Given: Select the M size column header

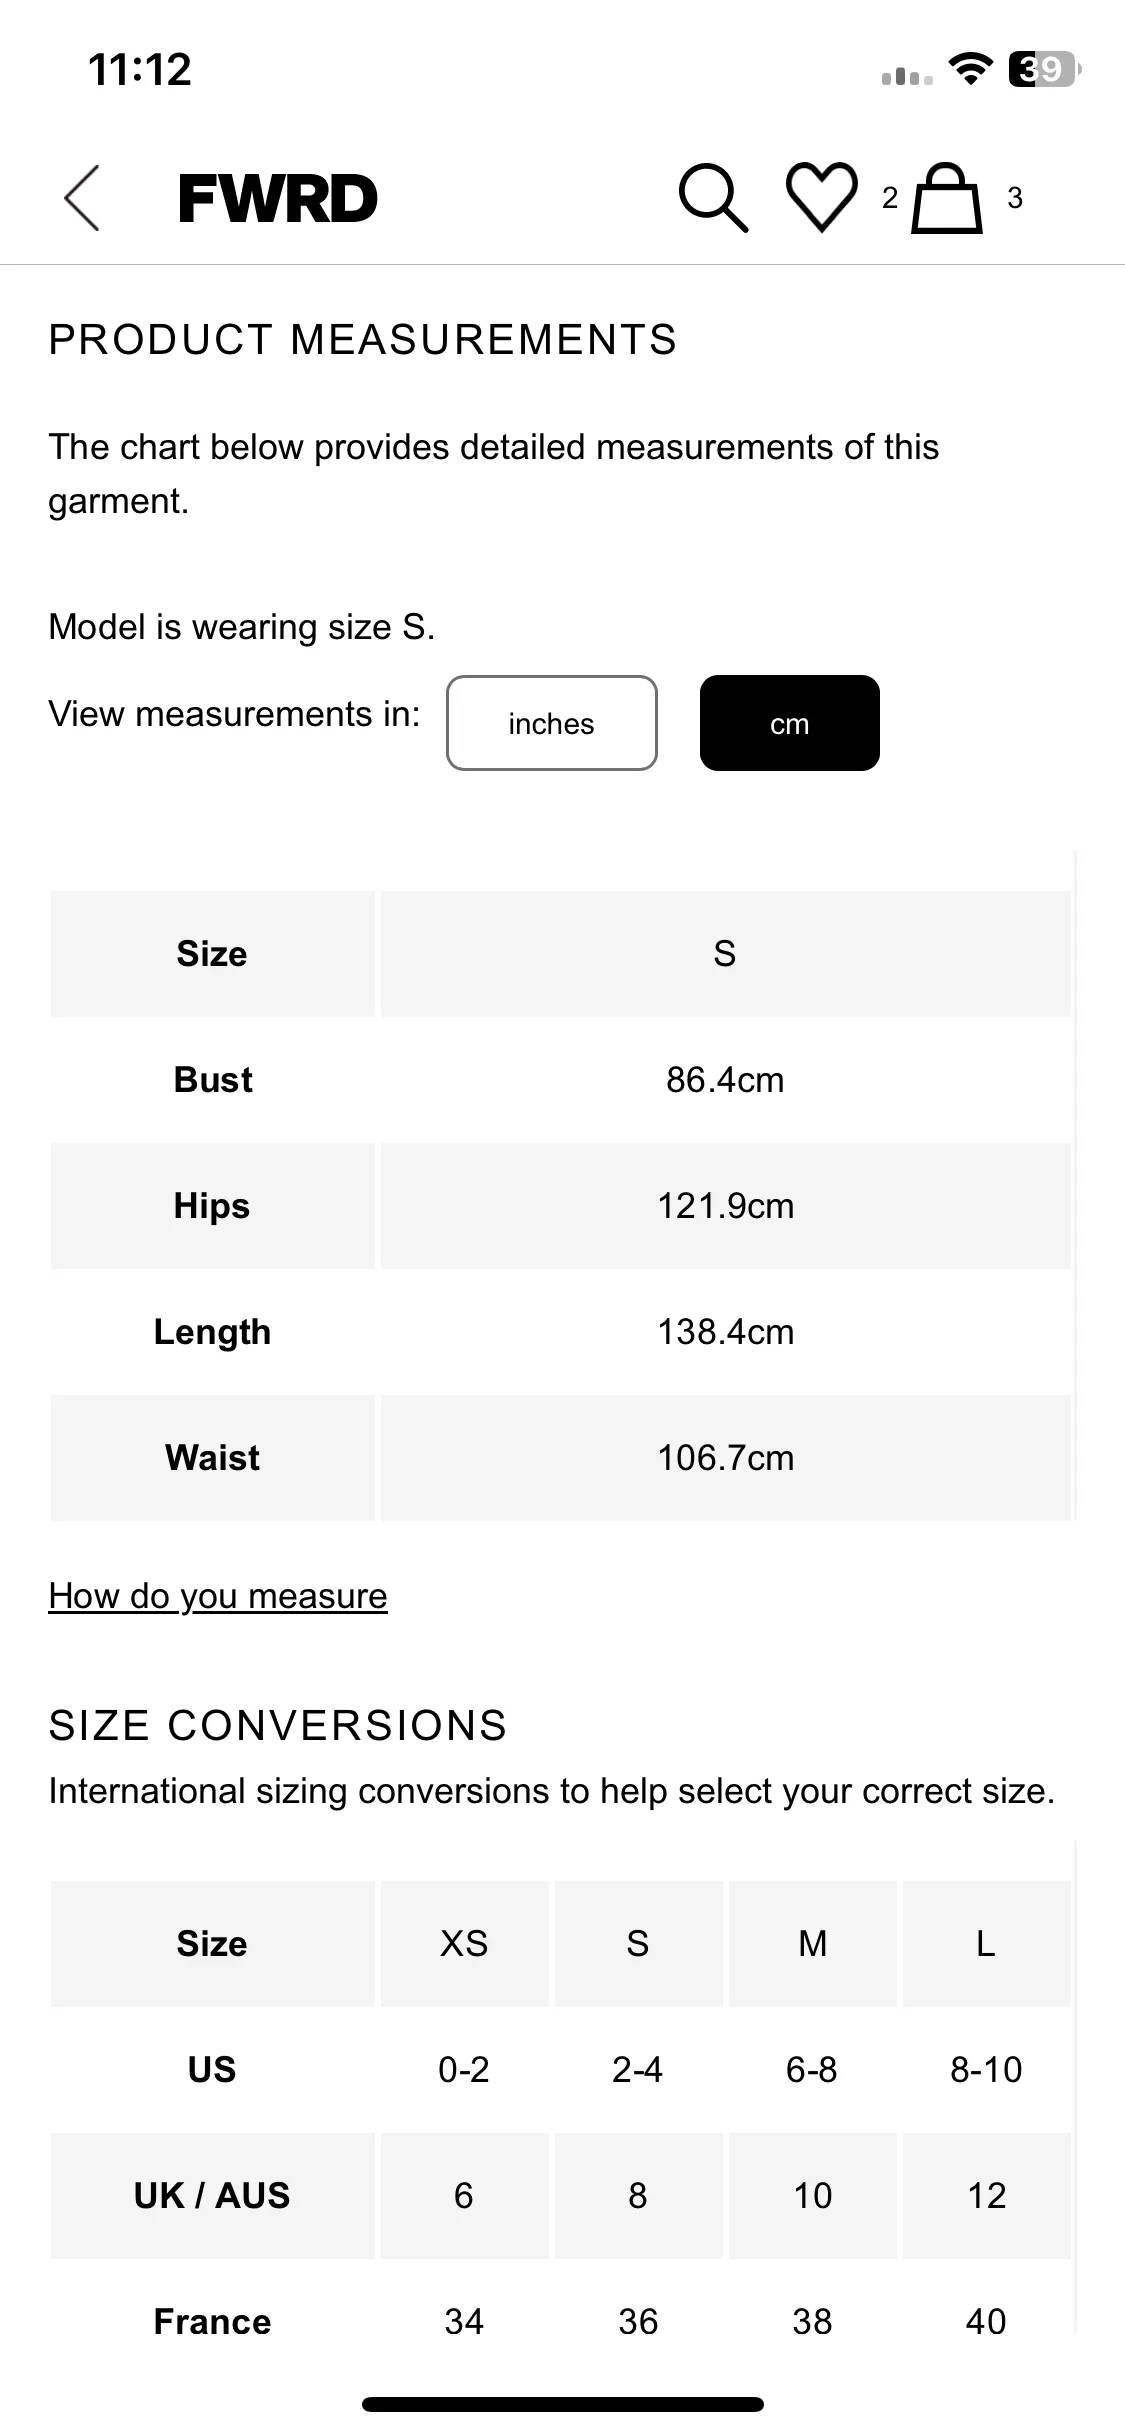Looking at the screenshot, I should (x=812, y=1943).
